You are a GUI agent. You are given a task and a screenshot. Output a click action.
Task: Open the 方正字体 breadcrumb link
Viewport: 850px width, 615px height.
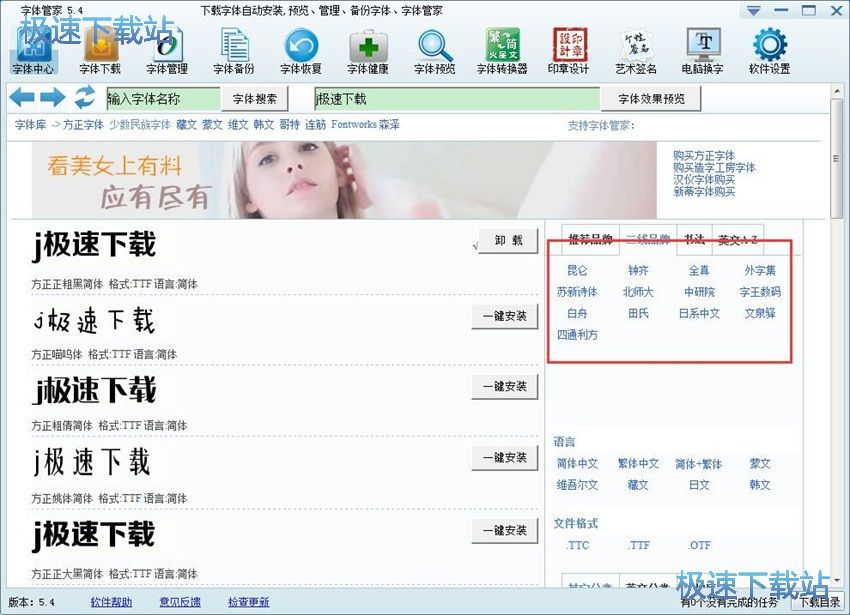coord(83,125)
